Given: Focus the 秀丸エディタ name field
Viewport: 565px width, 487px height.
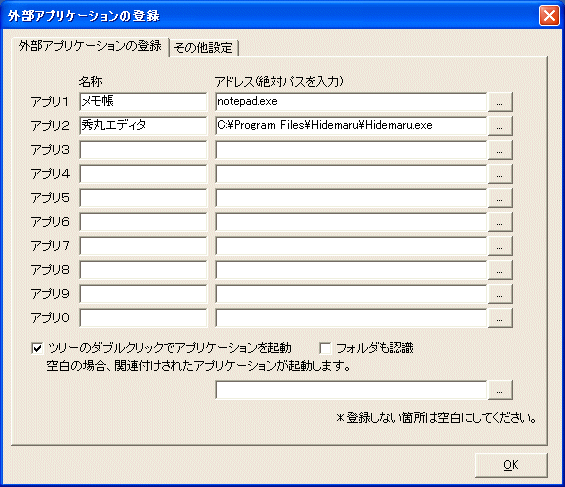Looking at the screenshot, I should 143,126.
